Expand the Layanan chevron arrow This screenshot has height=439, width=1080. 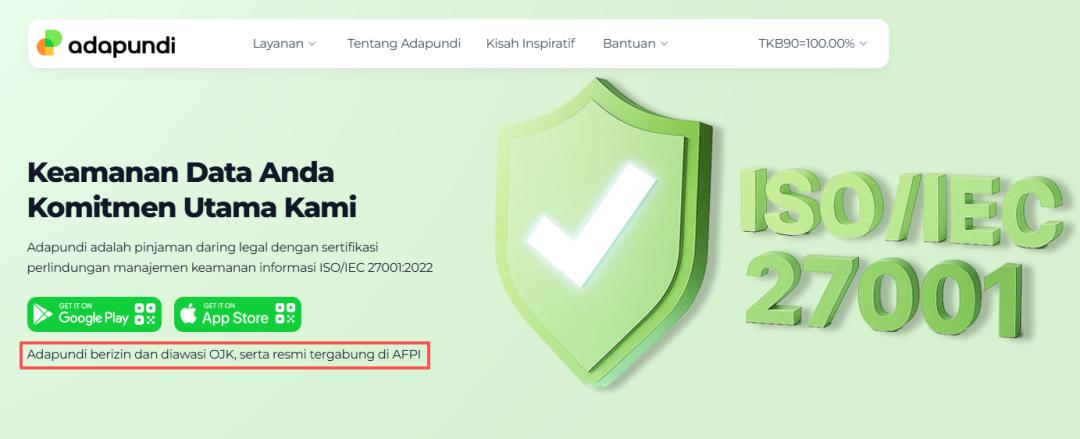click(312, 43)
